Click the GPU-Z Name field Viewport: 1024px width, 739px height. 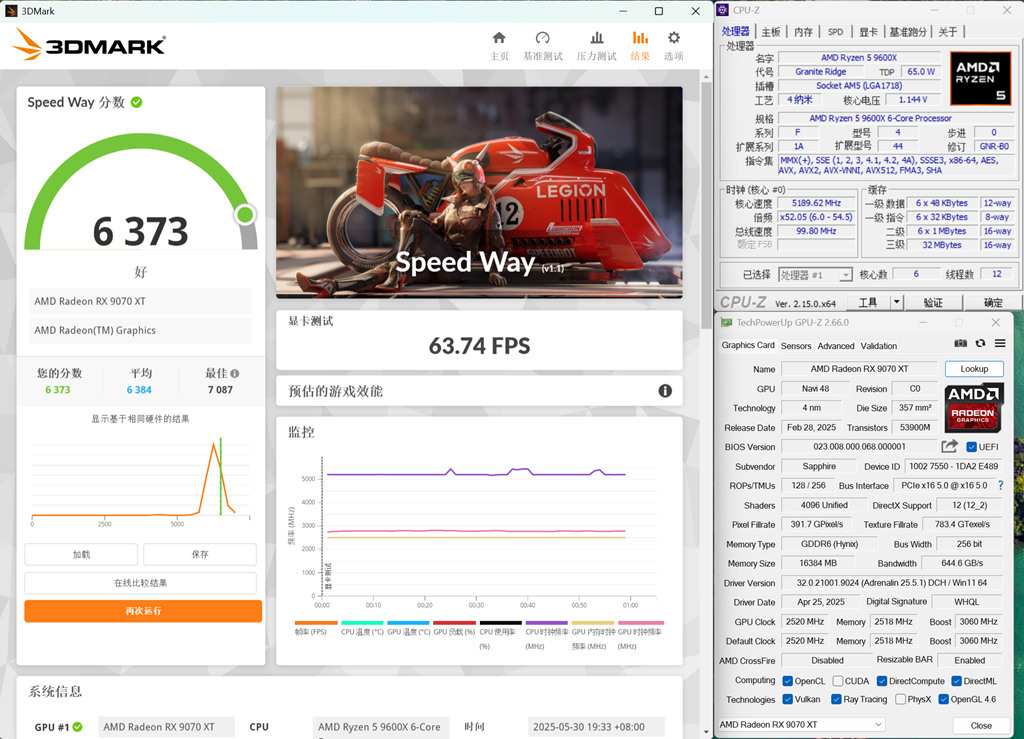(859, 369)
